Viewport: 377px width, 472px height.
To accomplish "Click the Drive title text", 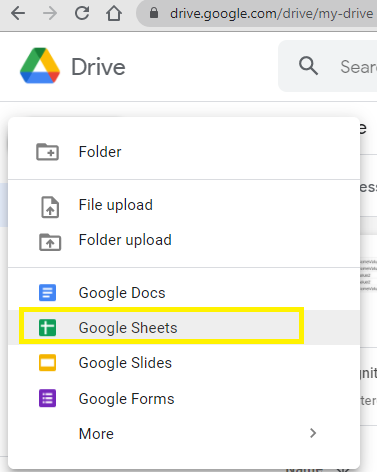I will click(98, 67).
